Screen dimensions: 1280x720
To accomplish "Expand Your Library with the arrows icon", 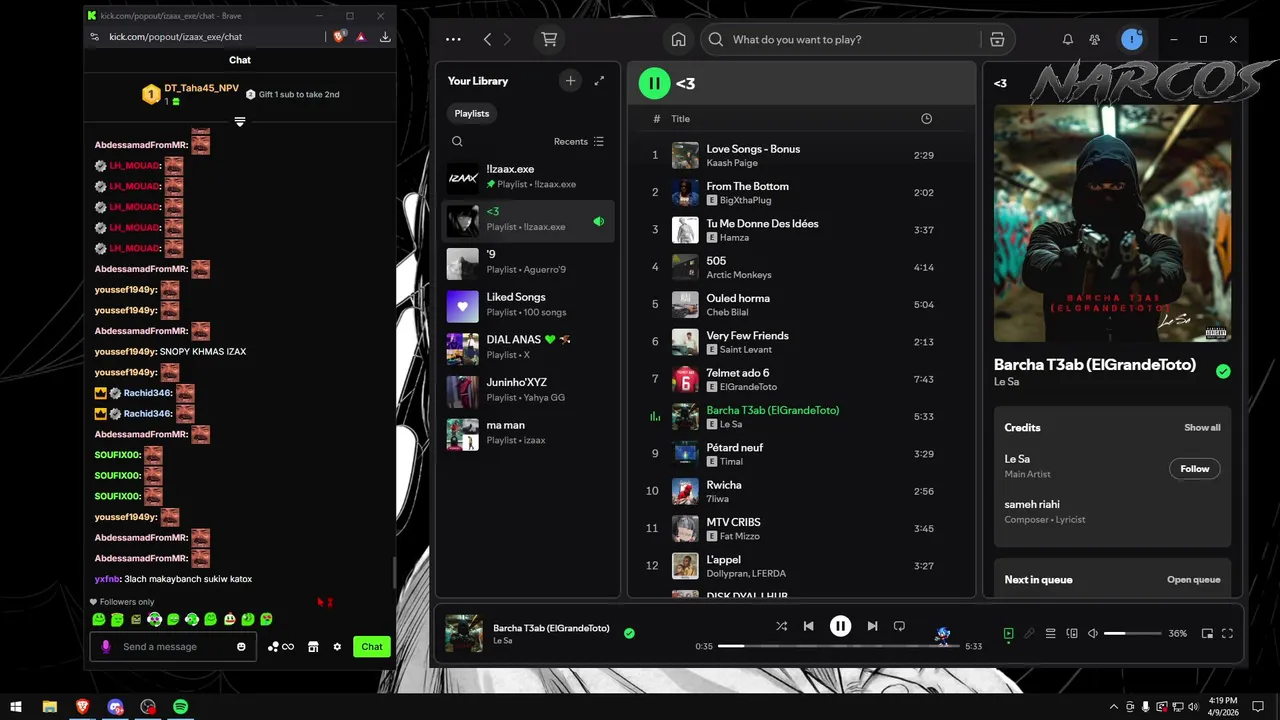I will click(599, 81).
